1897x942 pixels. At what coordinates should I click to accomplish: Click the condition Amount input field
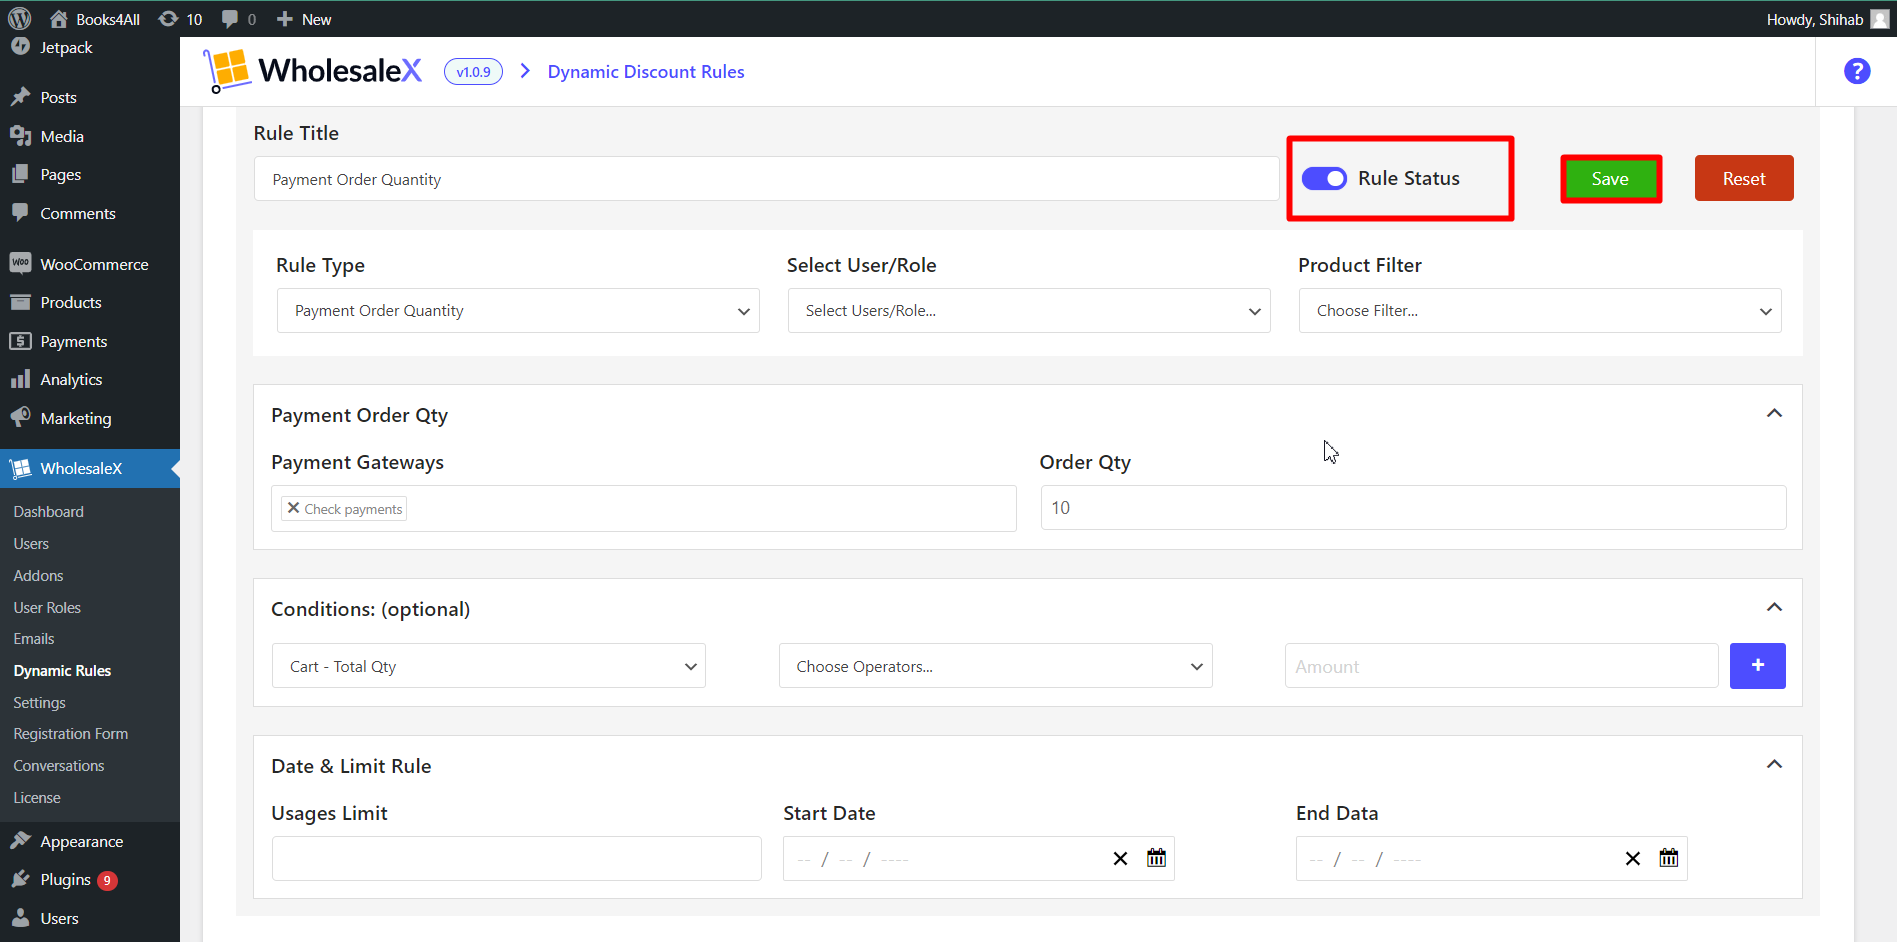(1501, 666)
